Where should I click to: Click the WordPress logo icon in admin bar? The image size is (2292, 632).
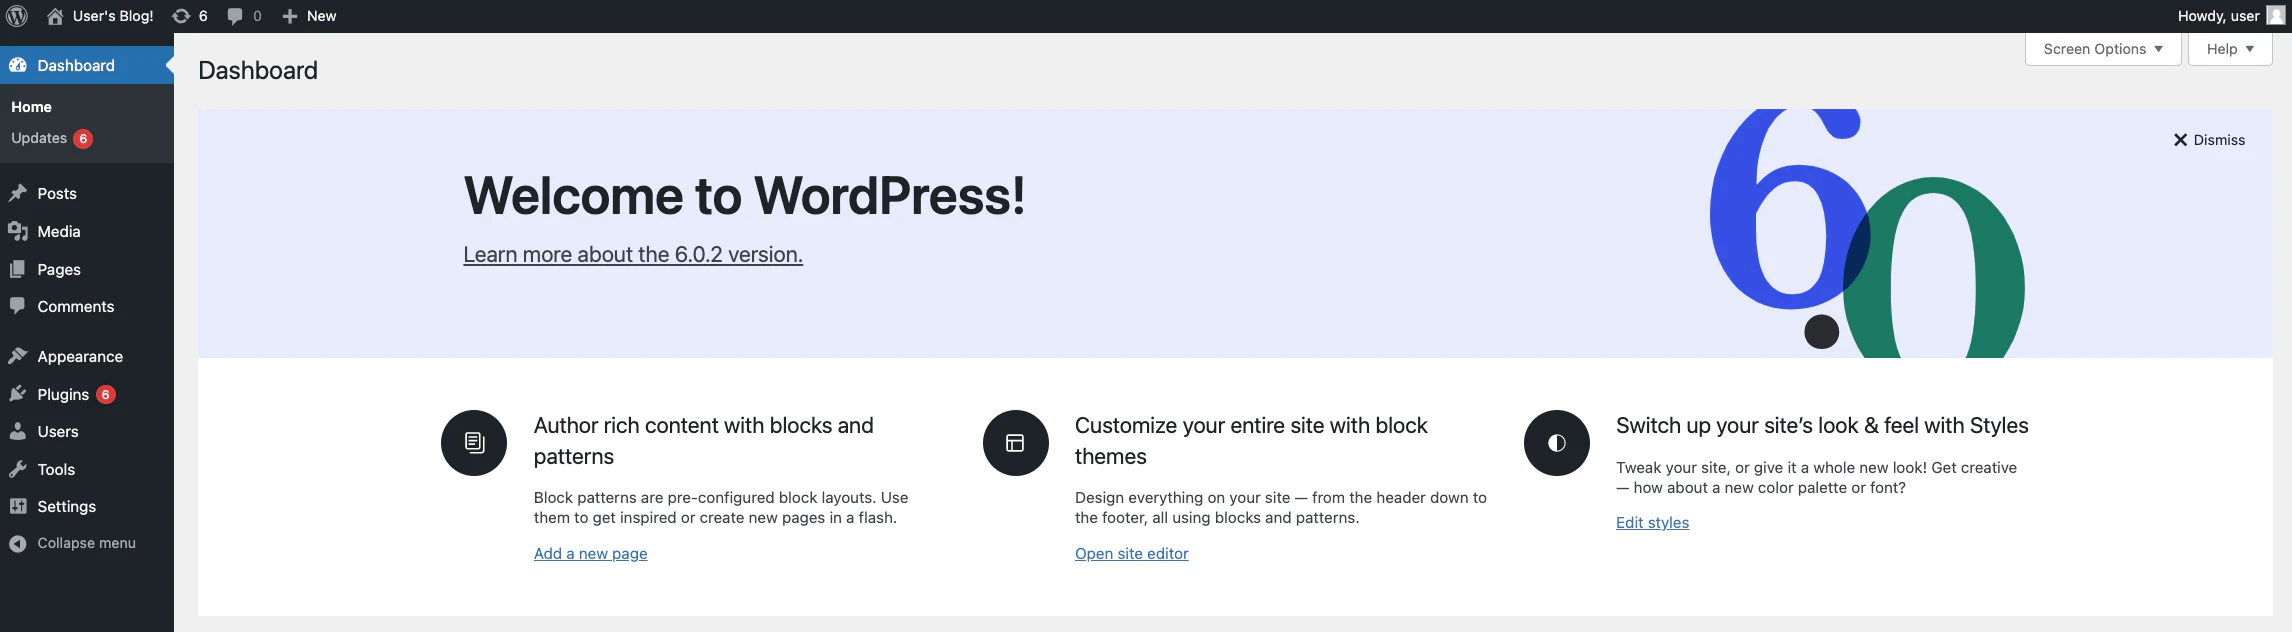pyautogui.click(x=17, y=16)
